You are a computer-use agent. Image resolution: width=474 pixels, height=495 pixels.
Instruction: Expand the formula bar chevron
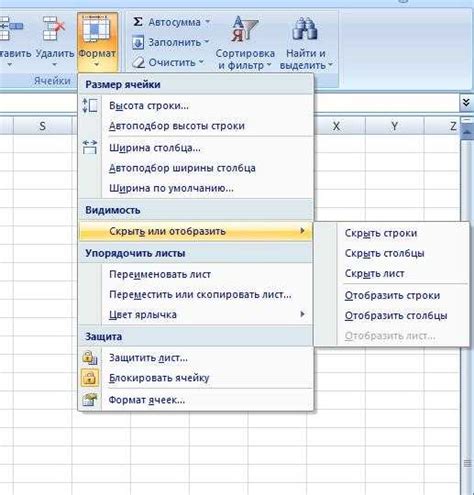point(466,103)
